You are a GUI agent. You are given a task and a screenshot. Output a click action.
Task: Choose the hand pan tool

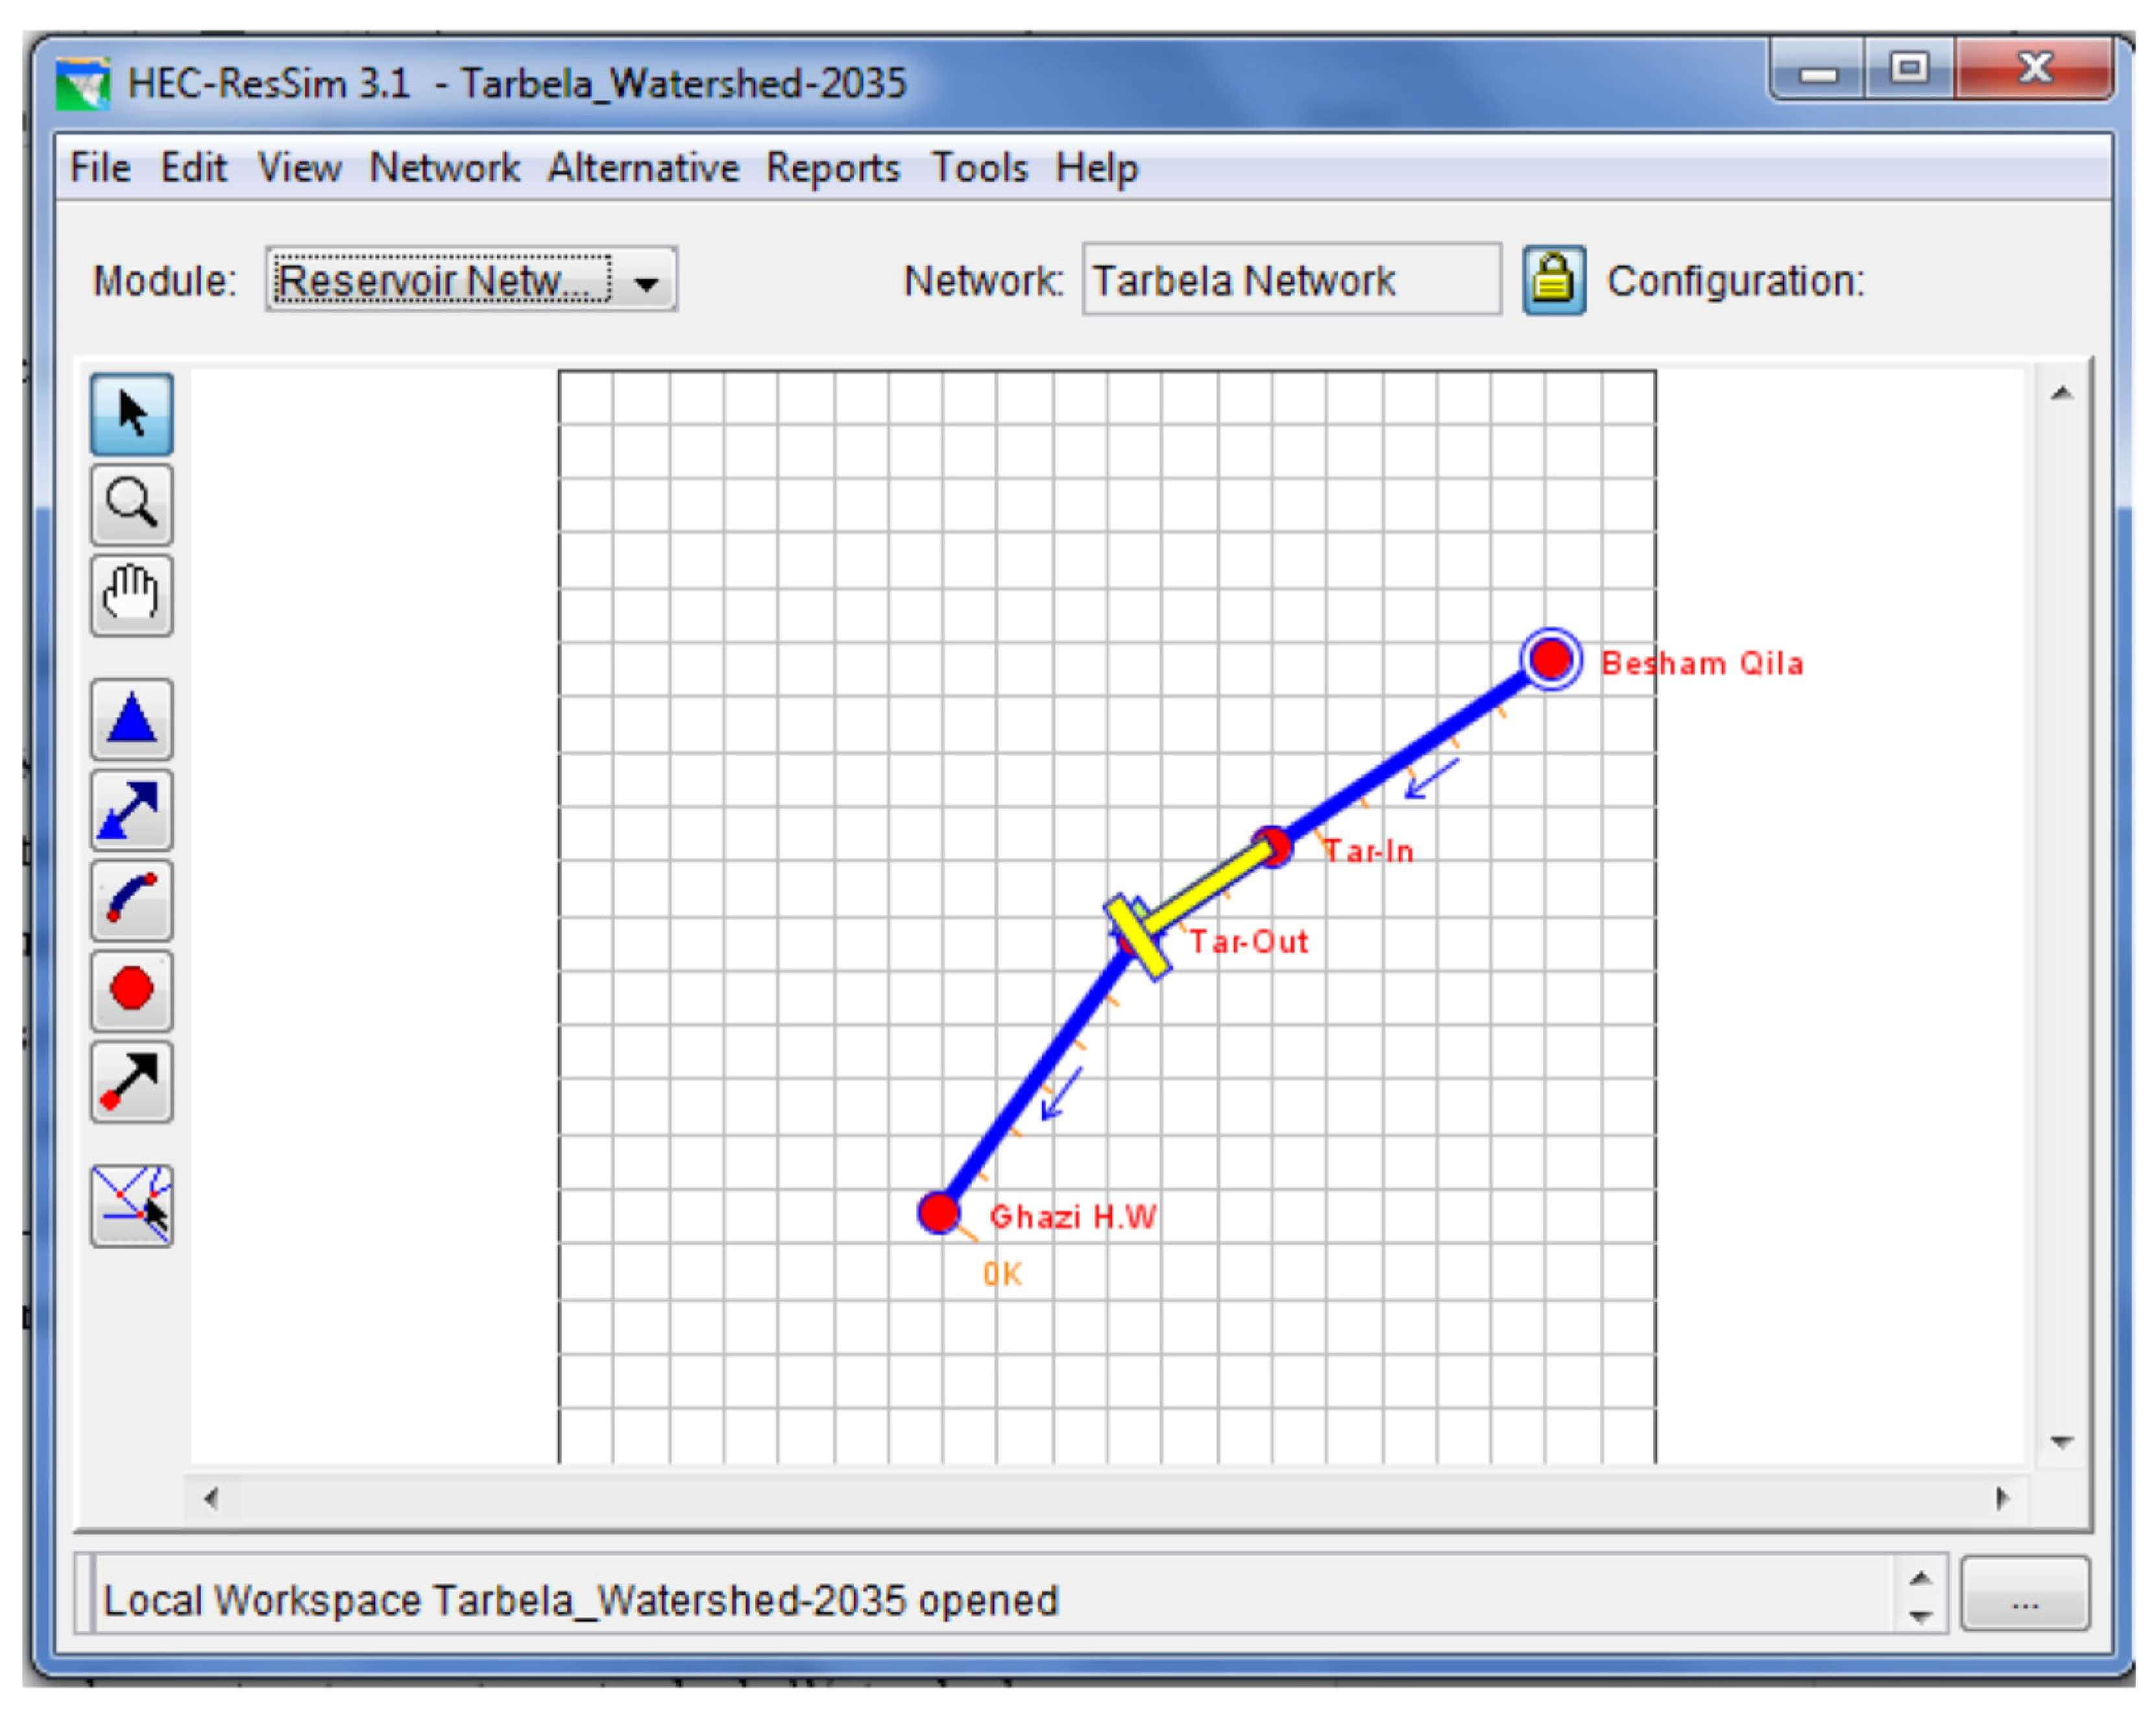pos(131,595)
